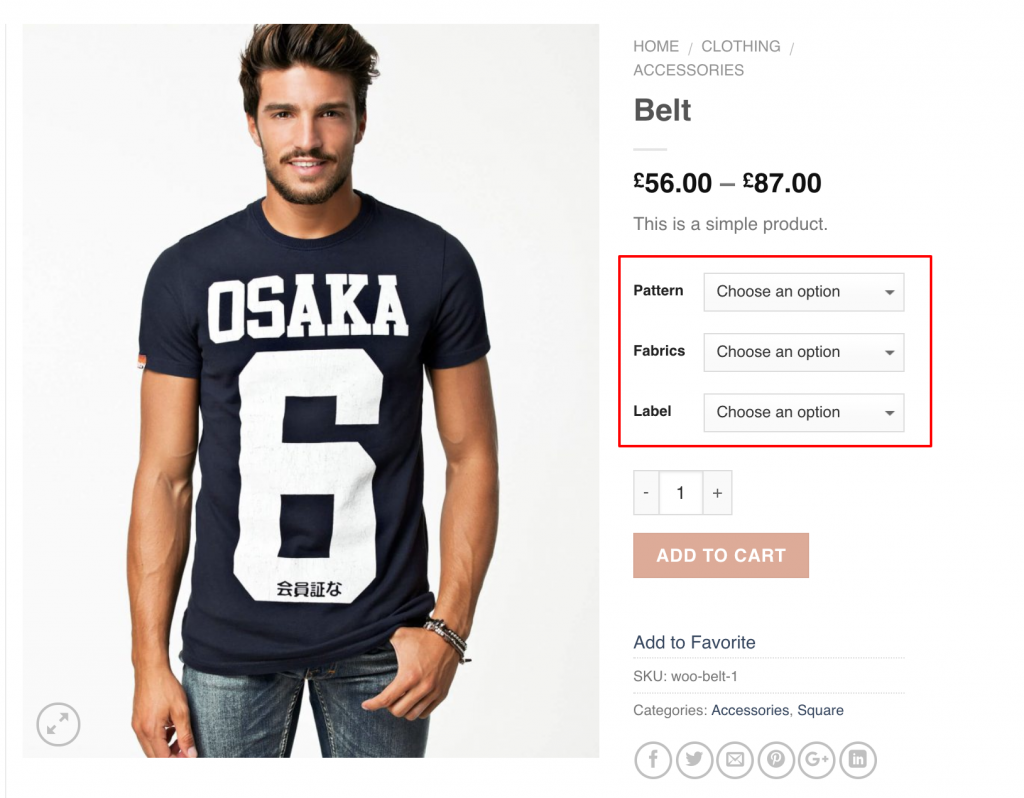View the Square category

821,710
